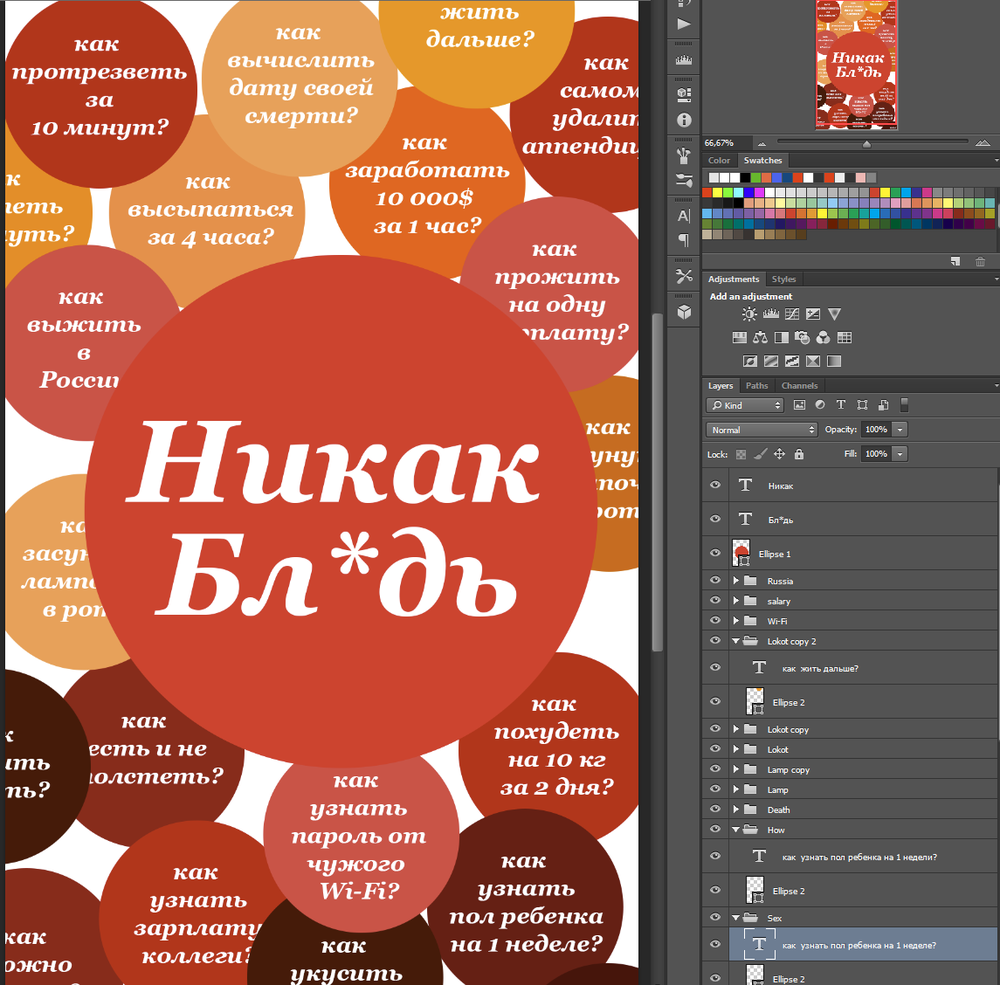The image size is (1000, 985).
Task: Filter layers by type layers icon
Action: point(840,405)
